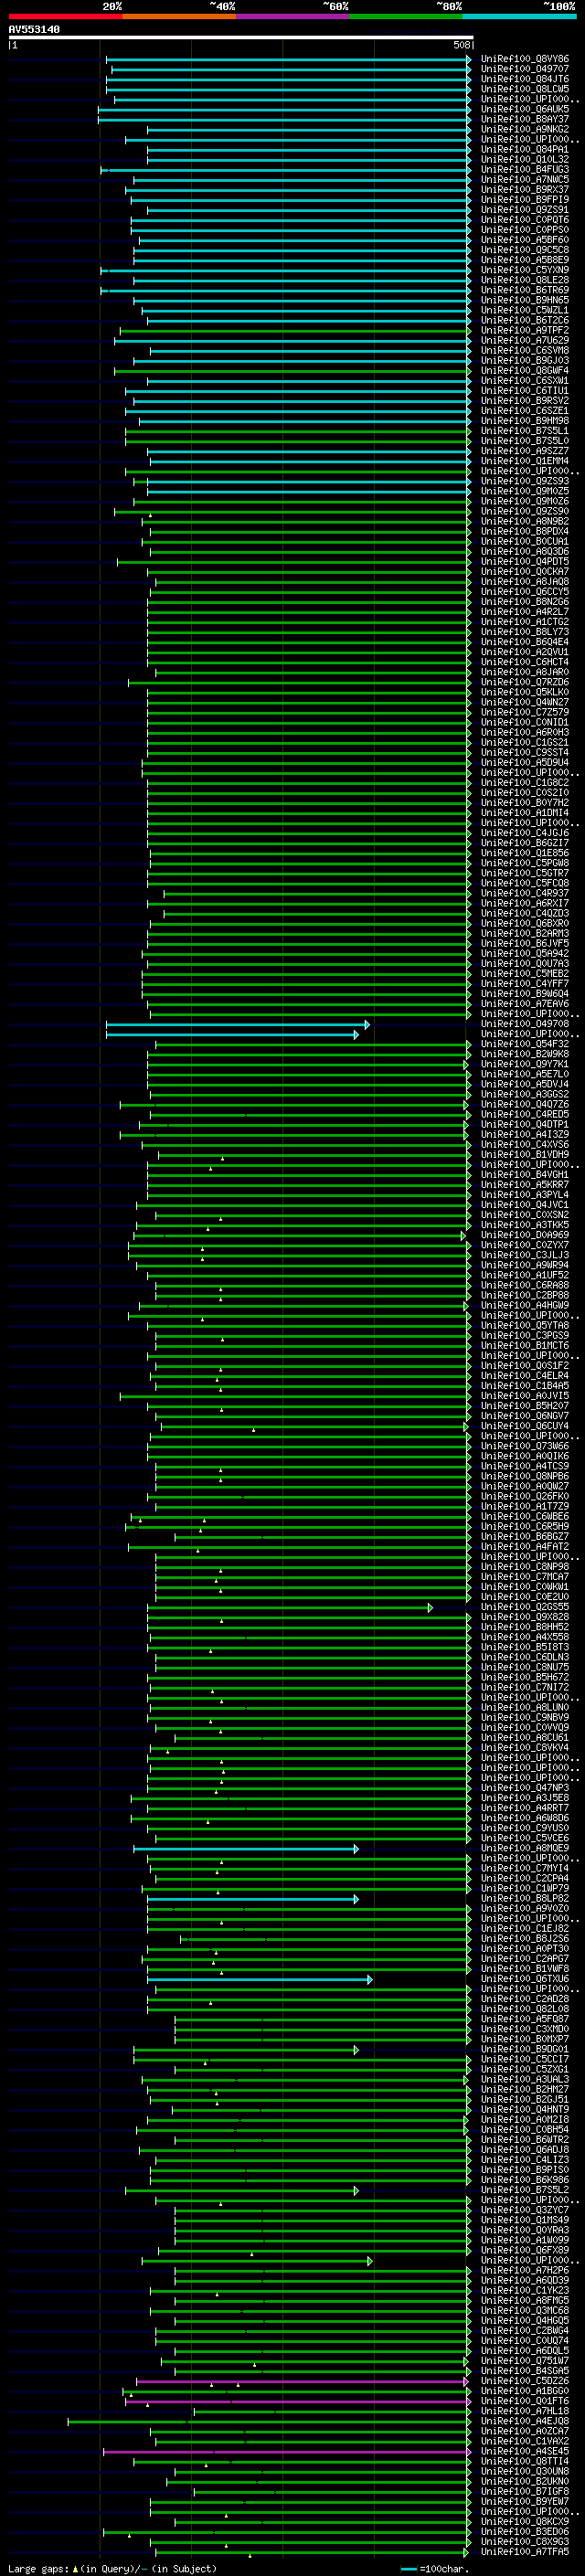Select hit label UniRef100_B1MCT6

click(x=525, y=1345)
